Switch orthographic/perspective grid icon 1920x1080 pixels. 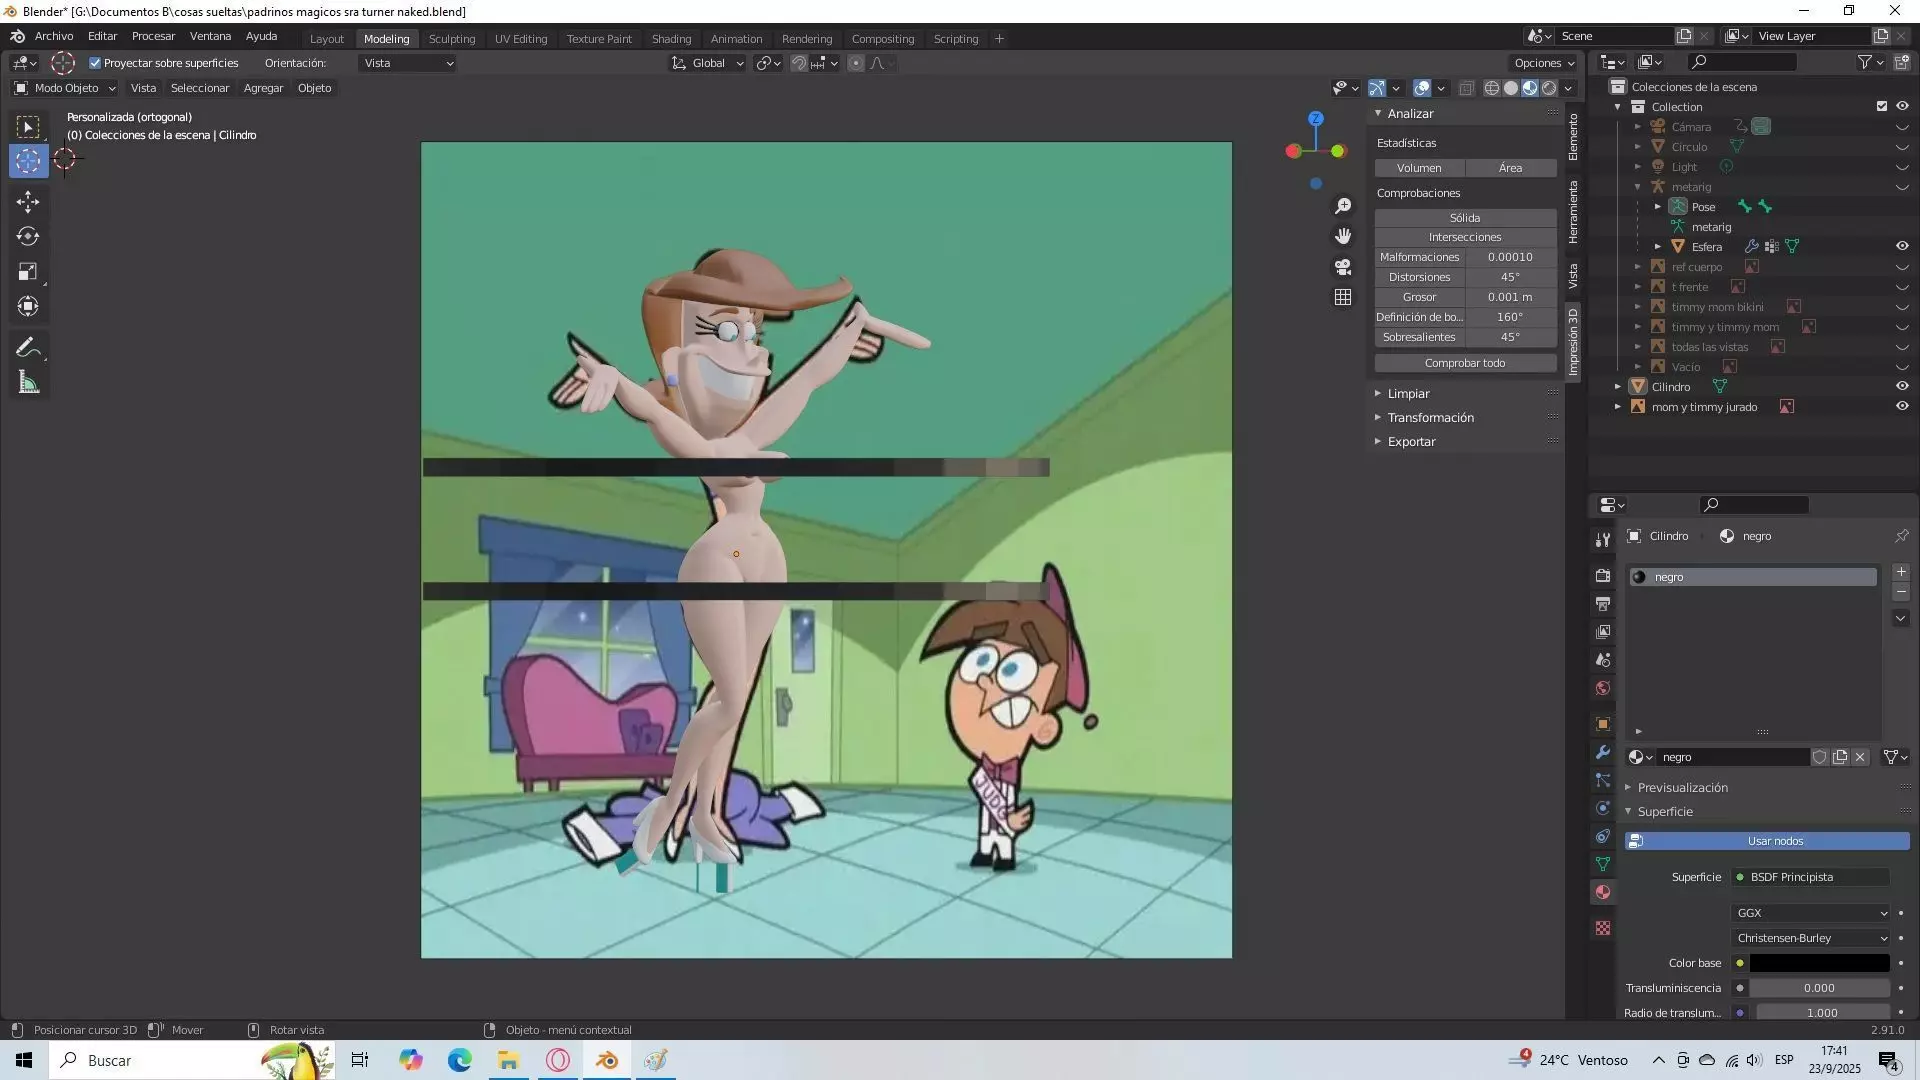[1343, 298]
